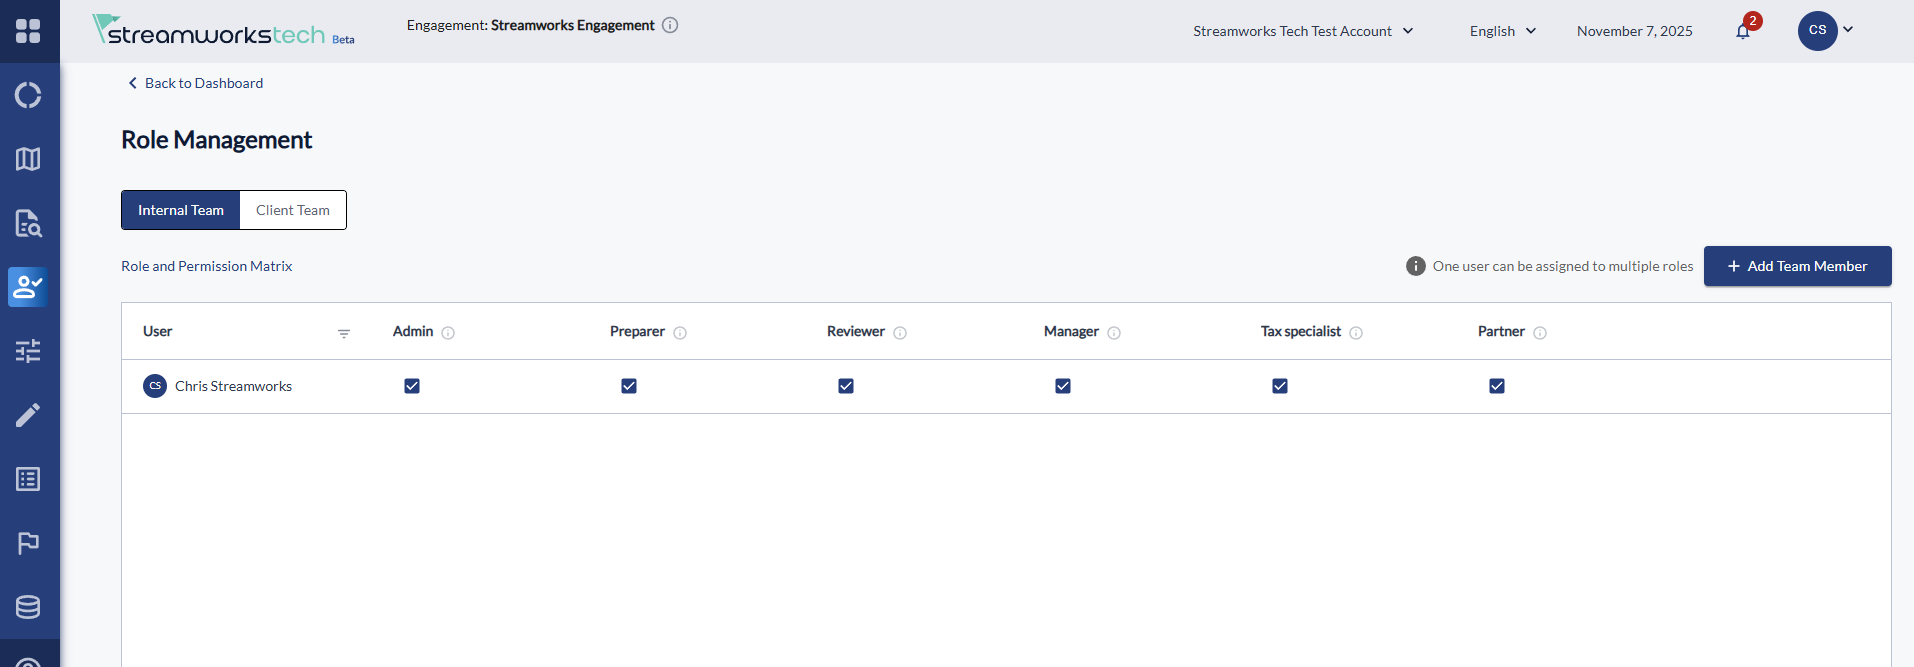
Task: Disable Partner role for Chris Streamworks
Action: (1497, 386)
